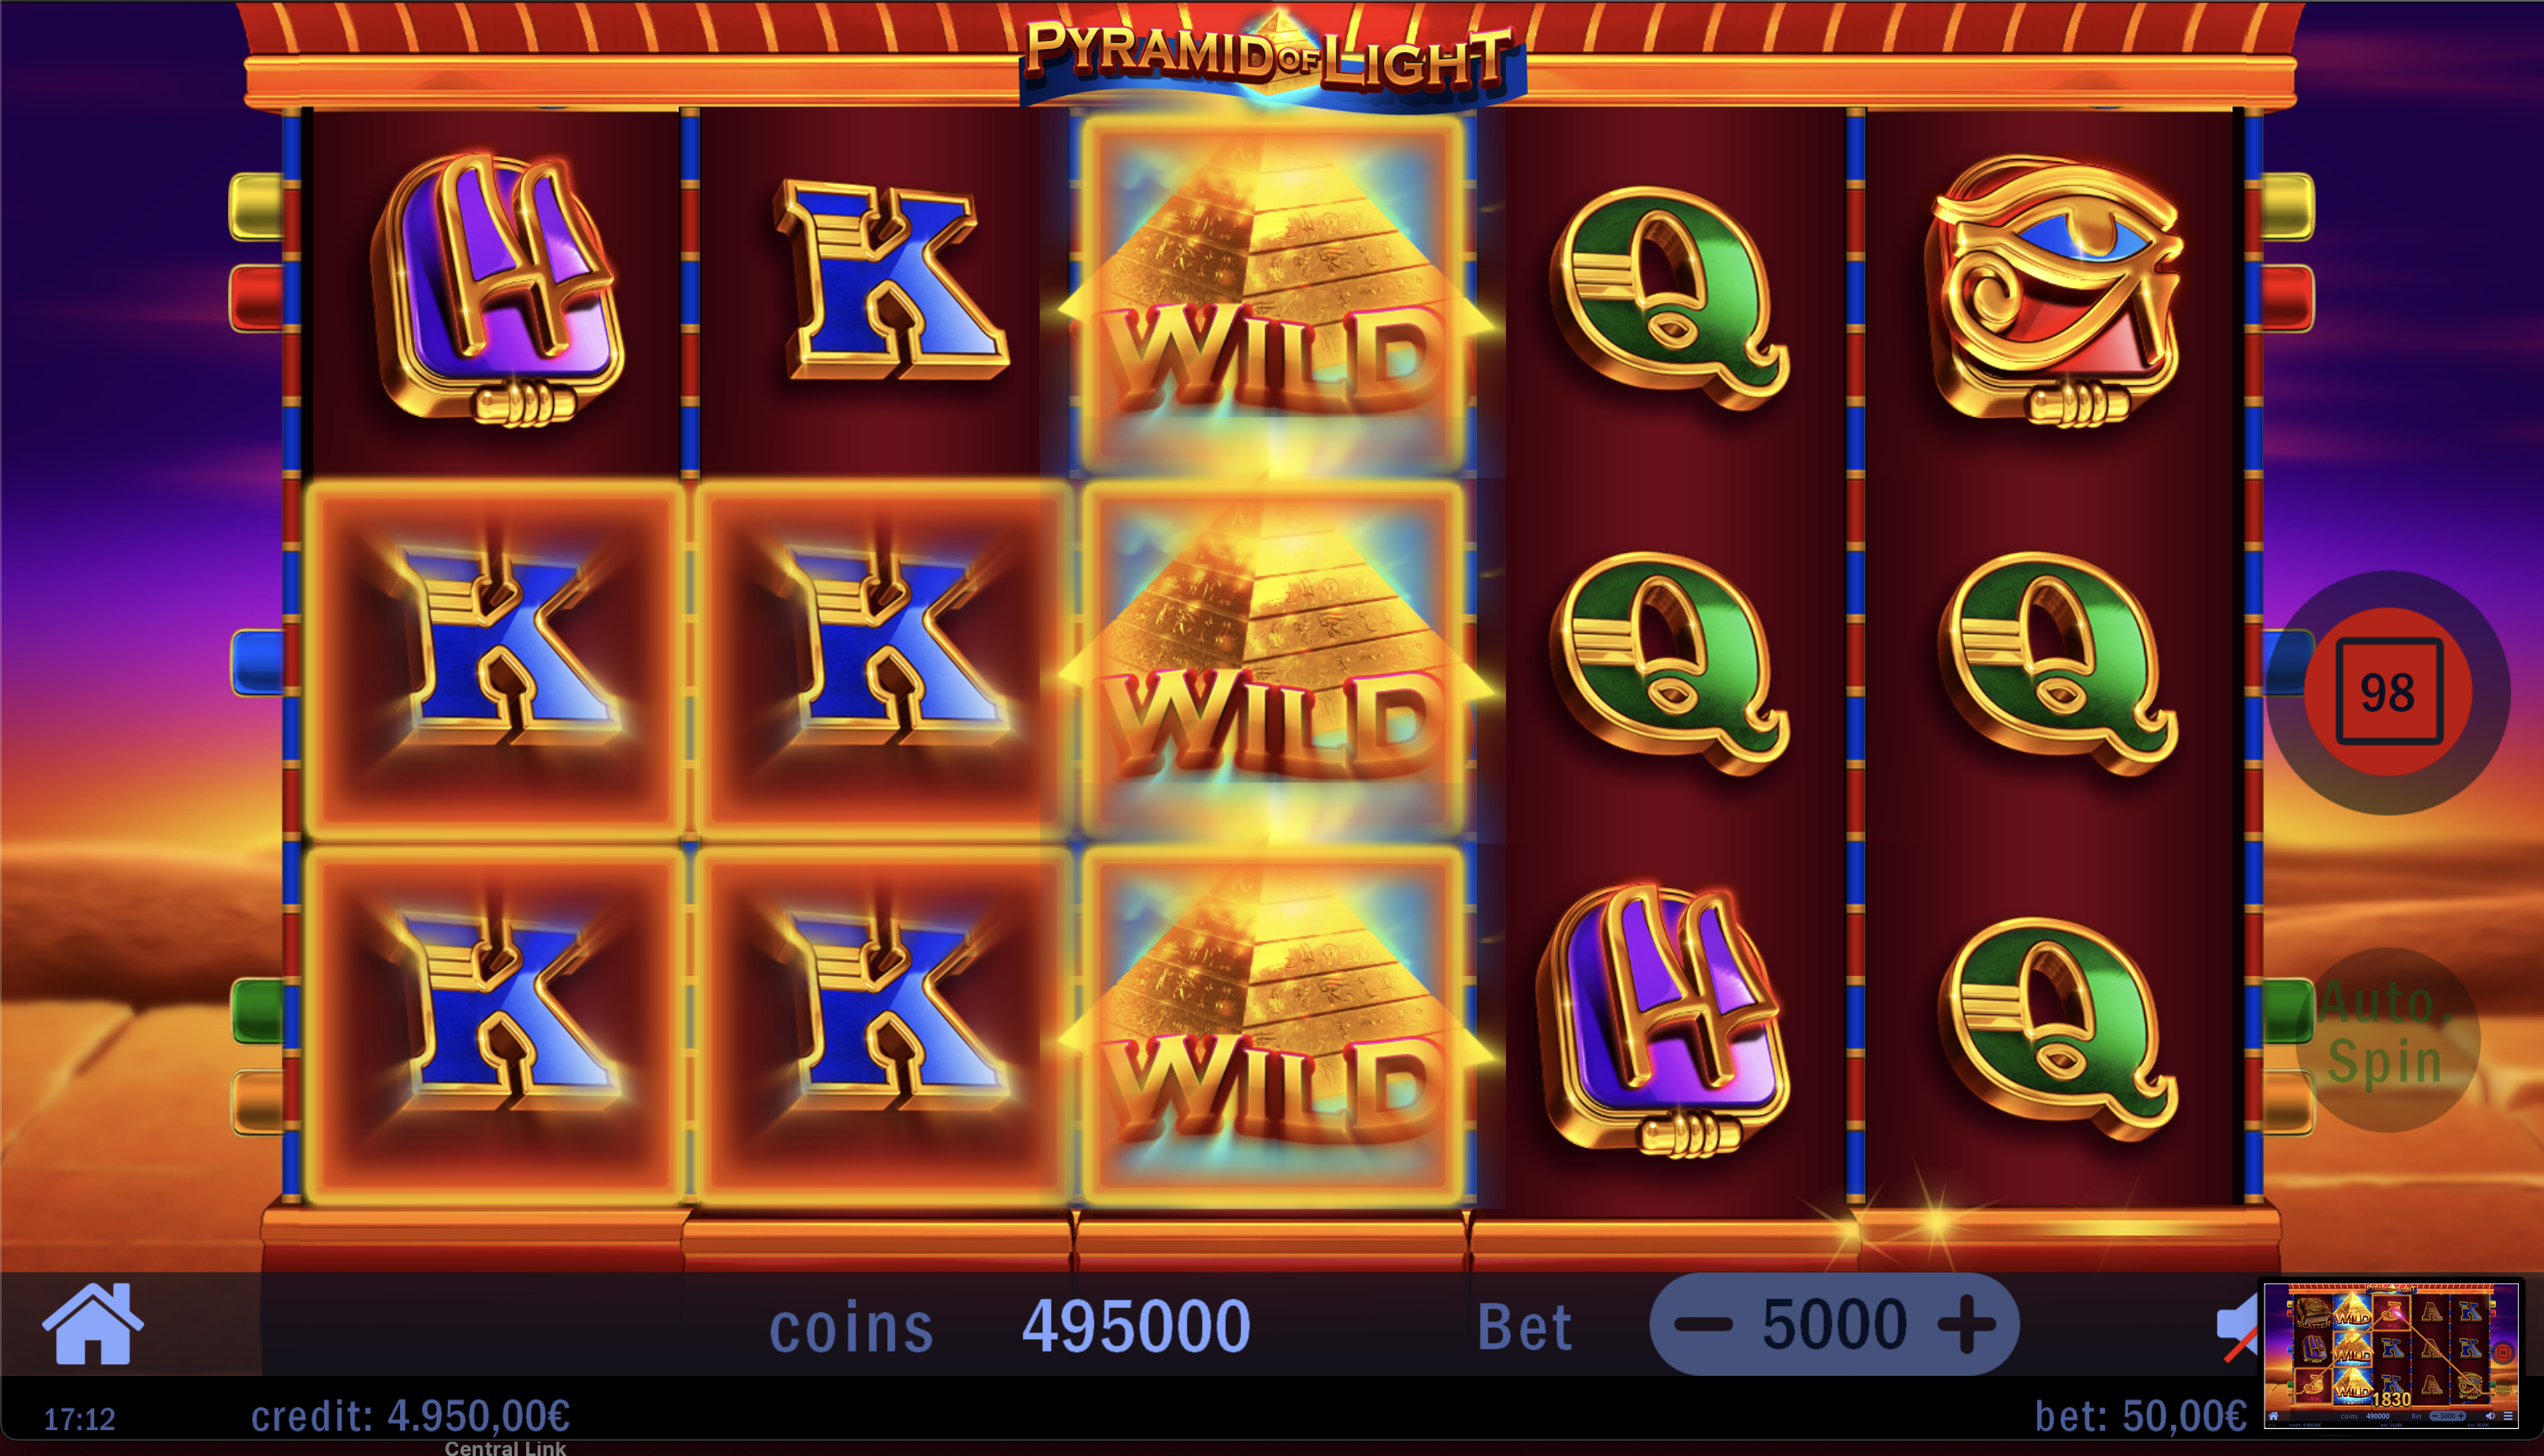2544x1456 pixels.
Task: Increase the bet with plus button
Action: coord(1966,1325)
